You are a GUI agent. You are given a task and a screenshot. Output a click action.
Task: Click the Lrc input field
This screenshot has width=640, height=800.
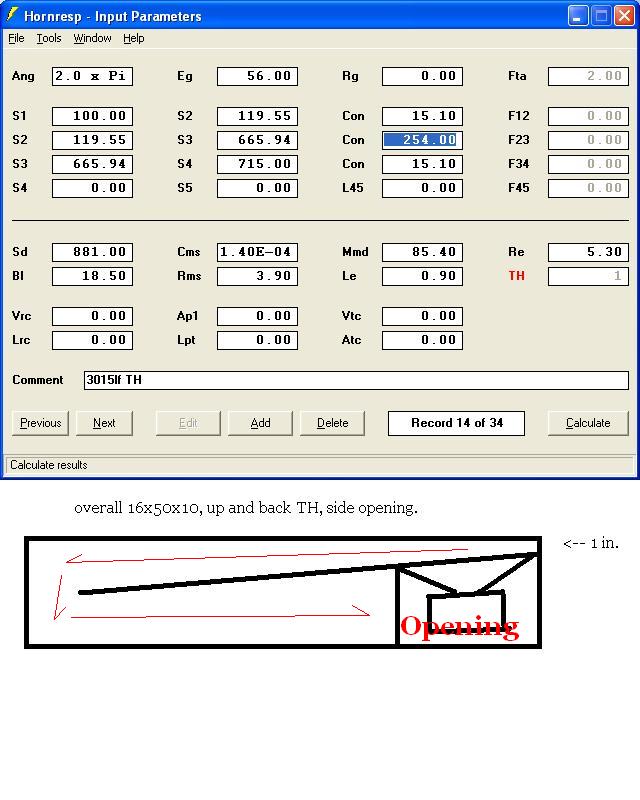click(92, 340)
